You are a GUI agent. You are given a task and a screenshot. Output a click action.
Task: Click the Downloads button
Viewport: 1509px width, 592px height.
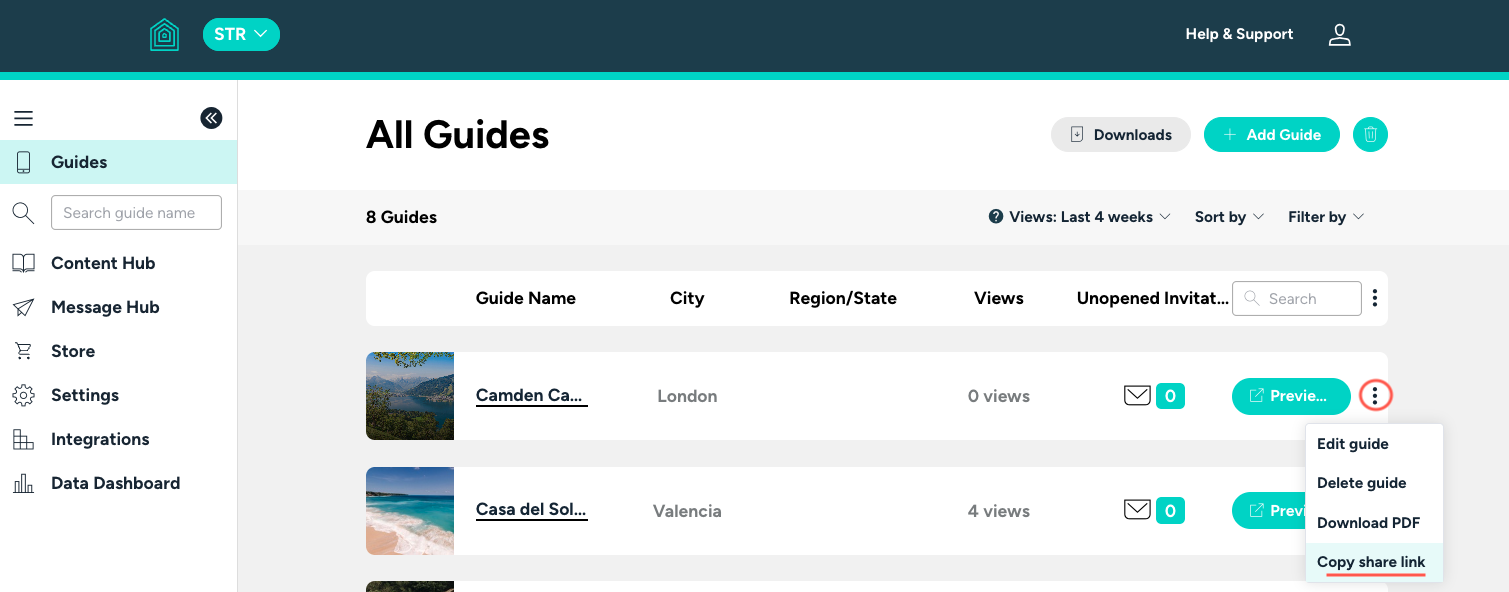click(1121, 135)
